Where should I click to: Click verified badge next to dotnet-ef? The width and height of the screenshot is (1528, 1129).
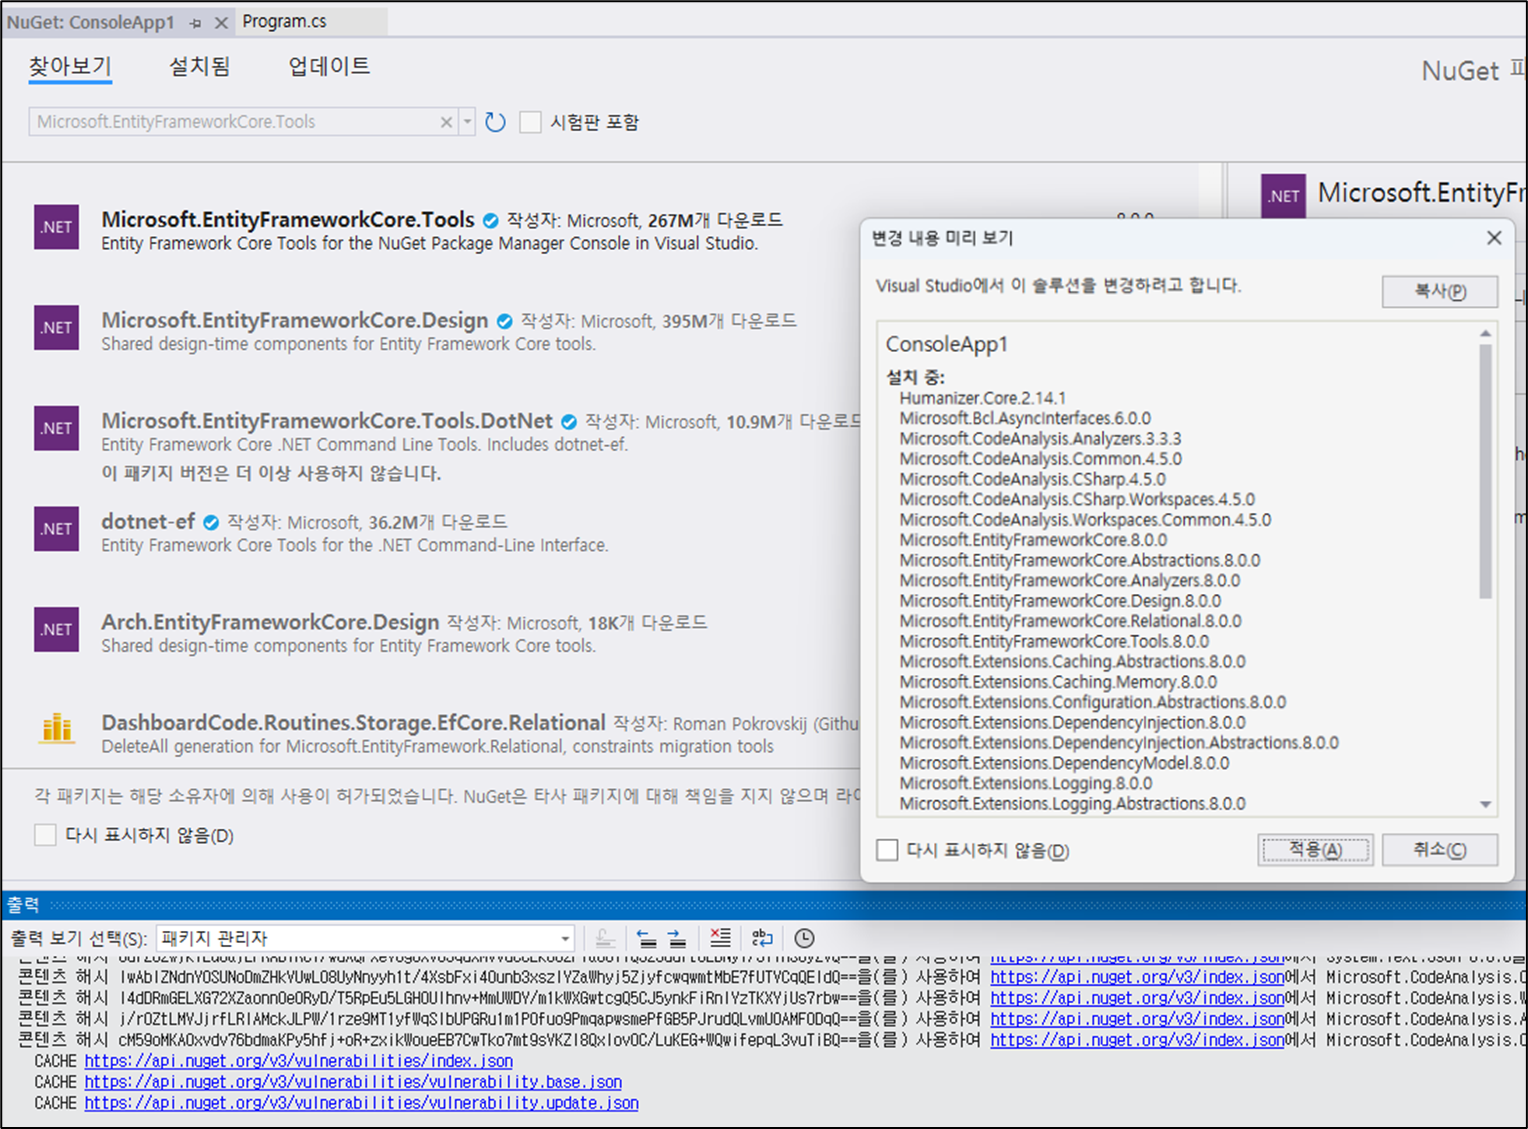tap(211, 522)
